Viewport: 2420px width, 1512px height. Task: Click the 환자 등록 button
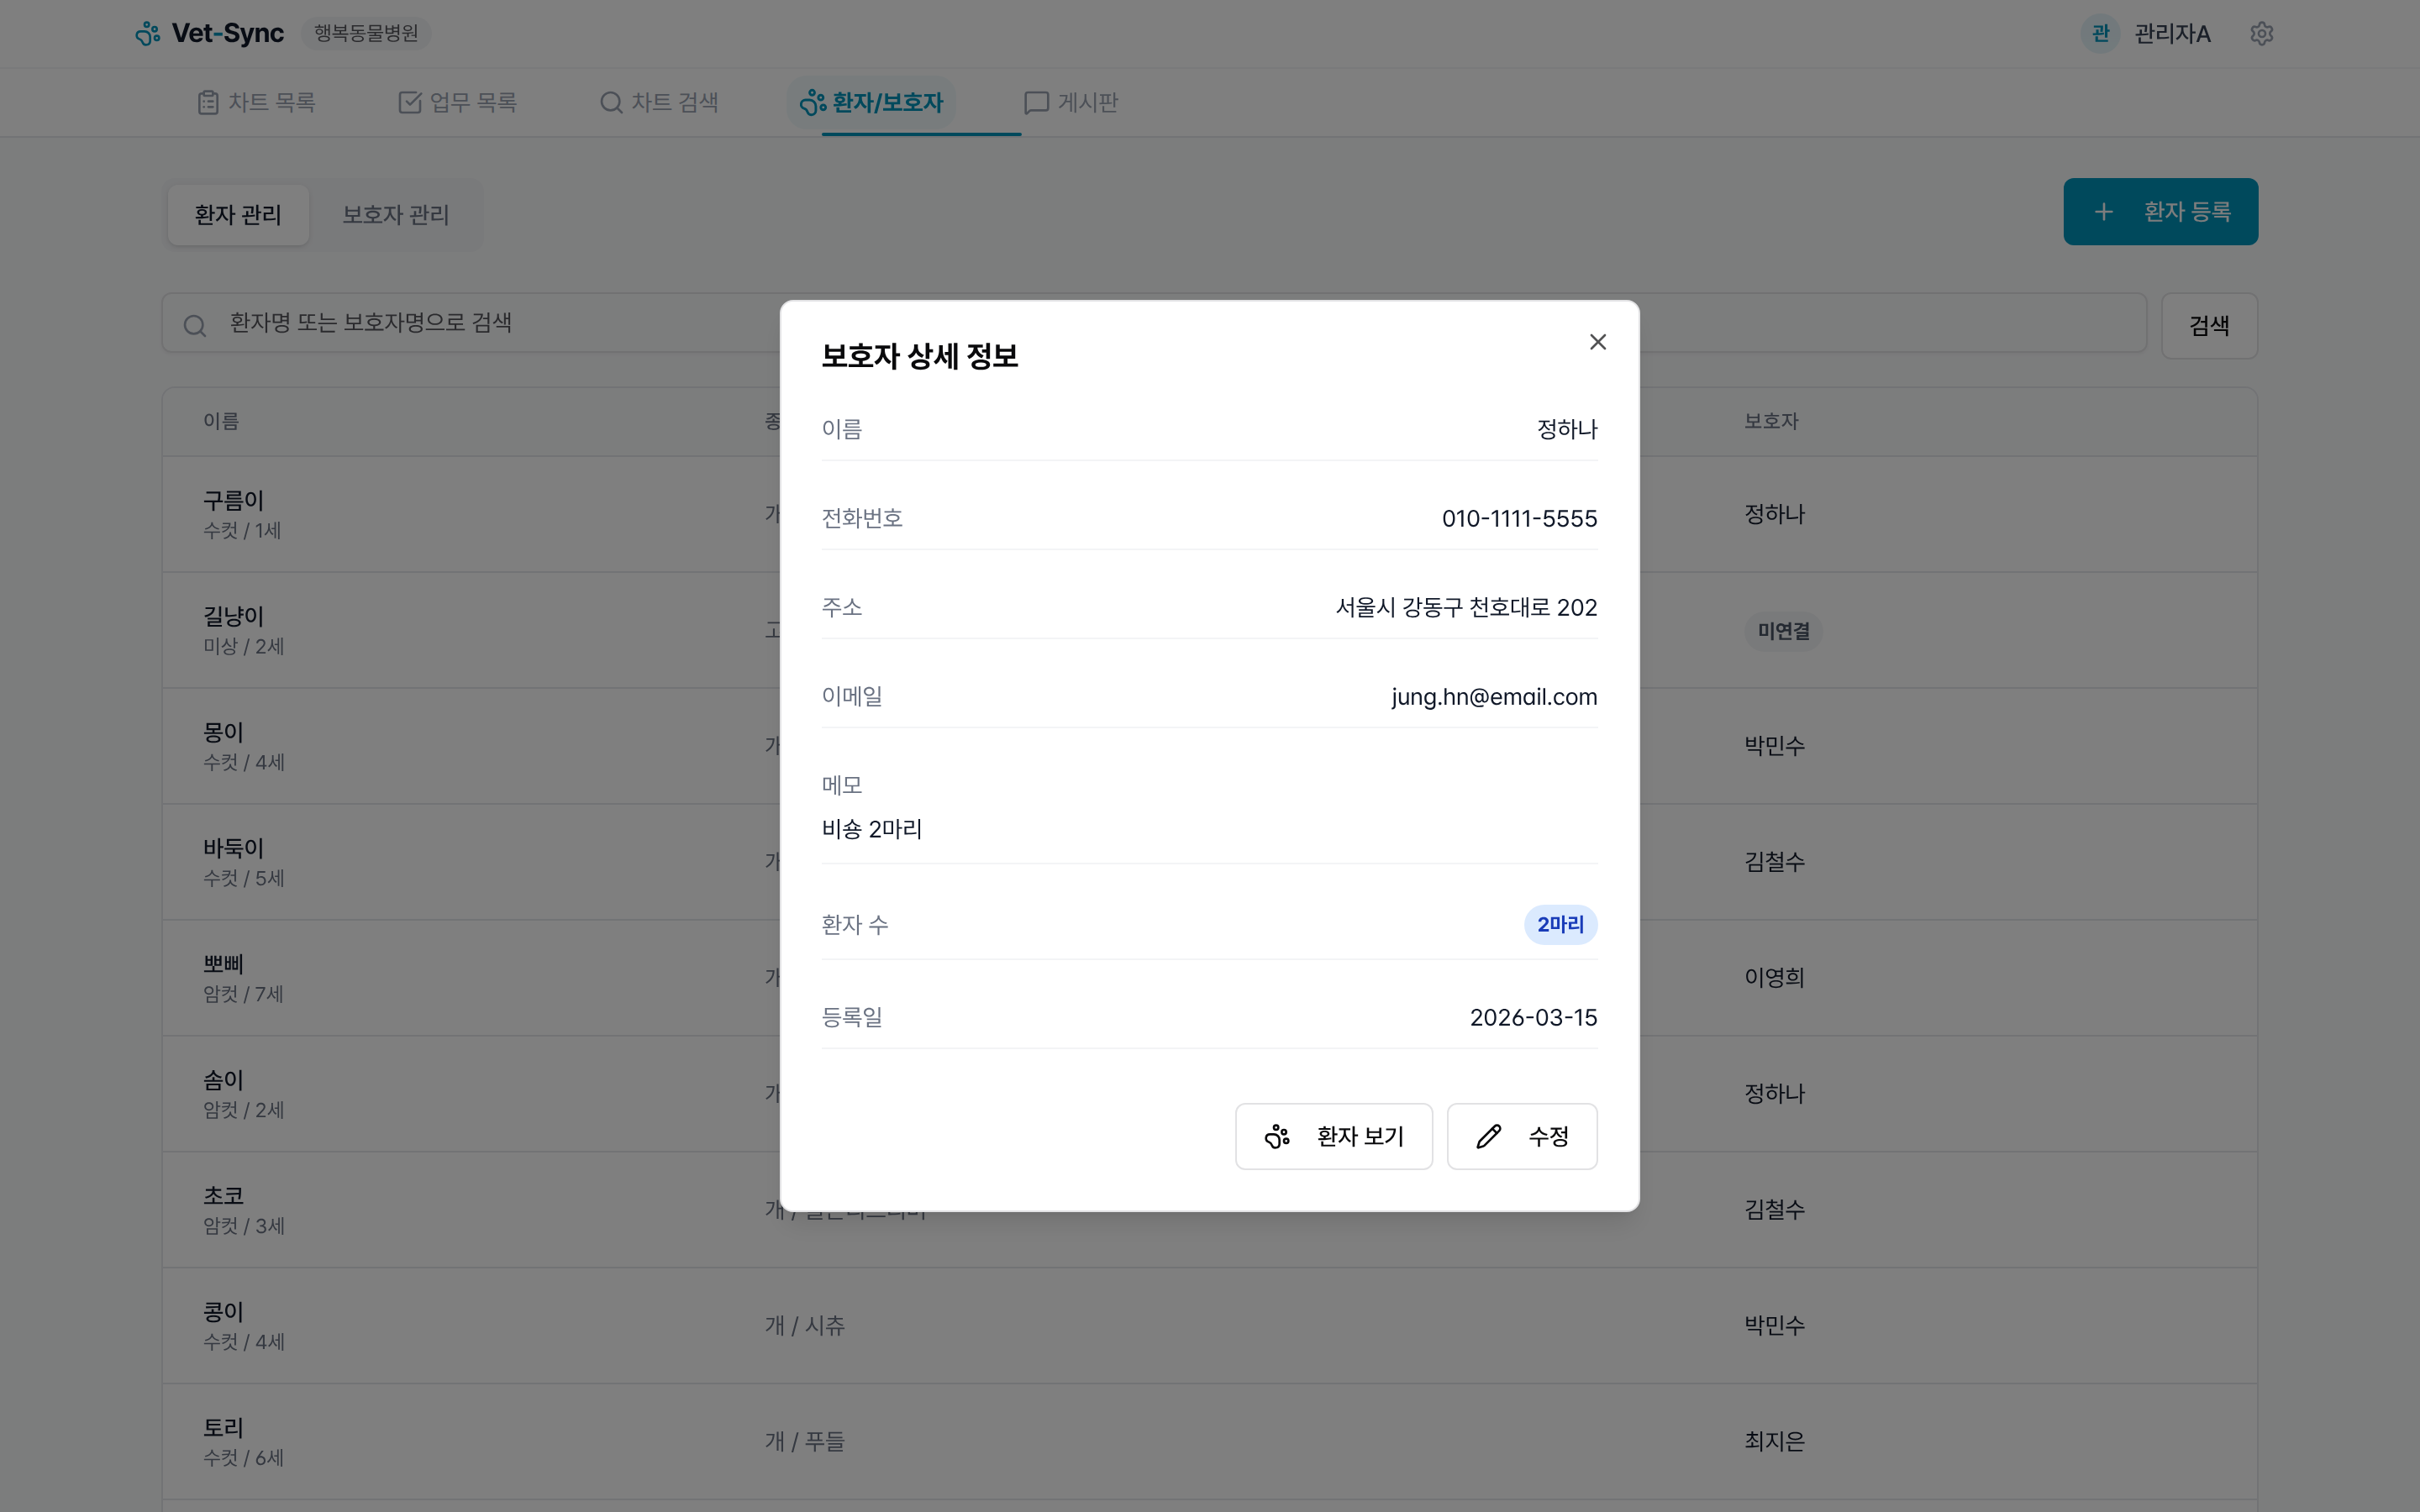(2161, 211)
